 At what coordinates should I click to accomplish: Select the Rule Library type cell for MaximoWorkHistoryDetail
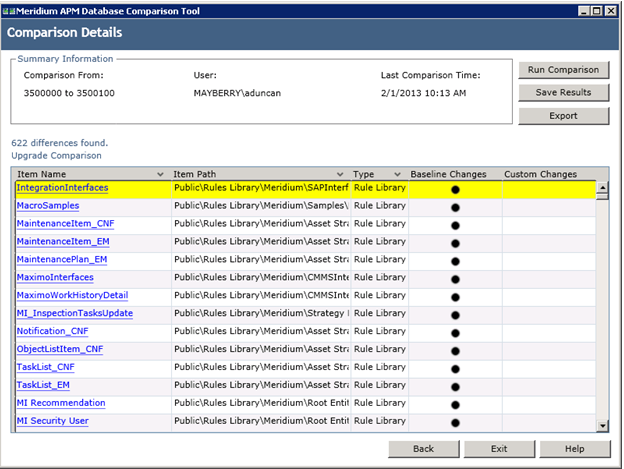pos(380,295)
